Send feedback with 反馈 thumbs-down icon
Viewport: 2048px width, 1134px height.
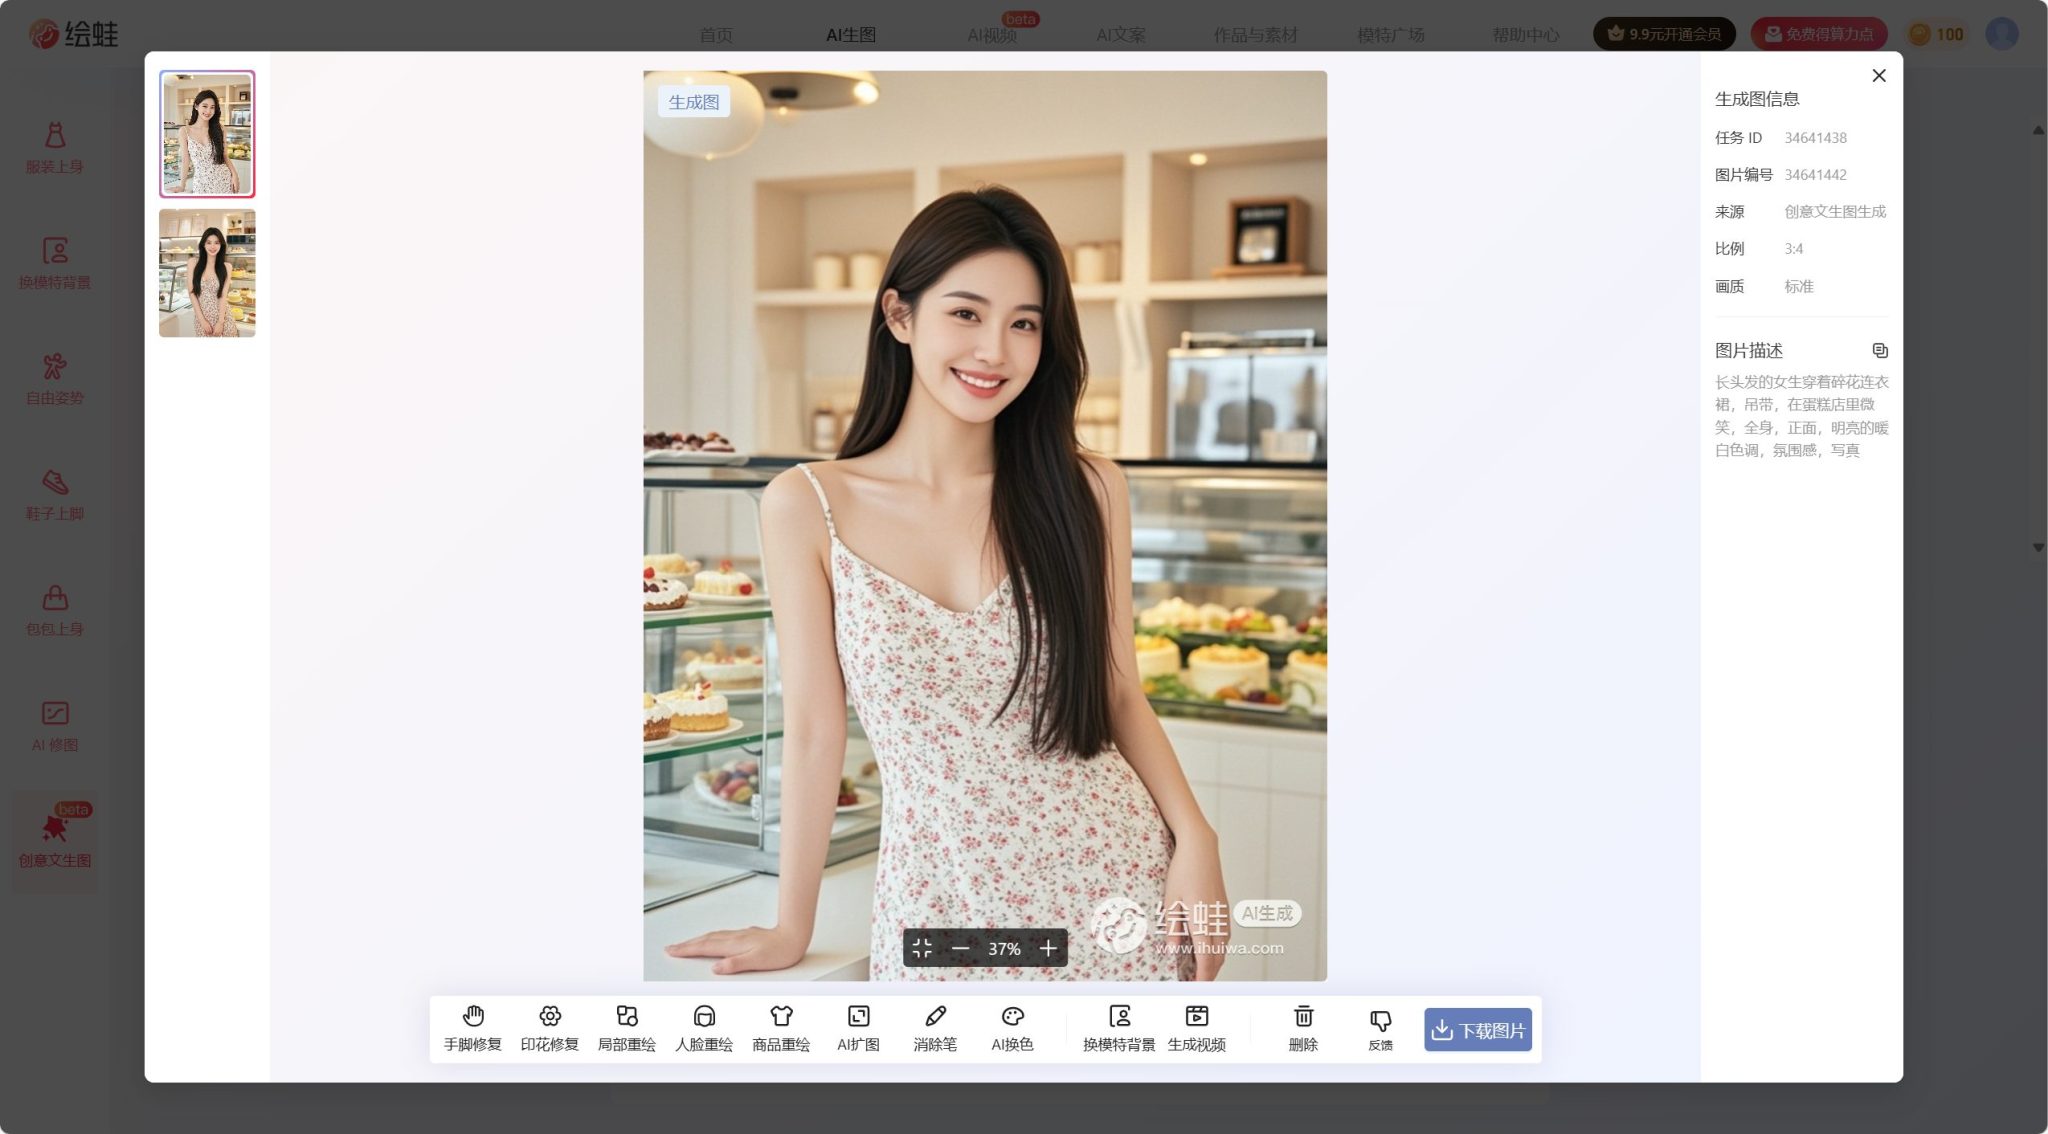pos(1381,1030)
